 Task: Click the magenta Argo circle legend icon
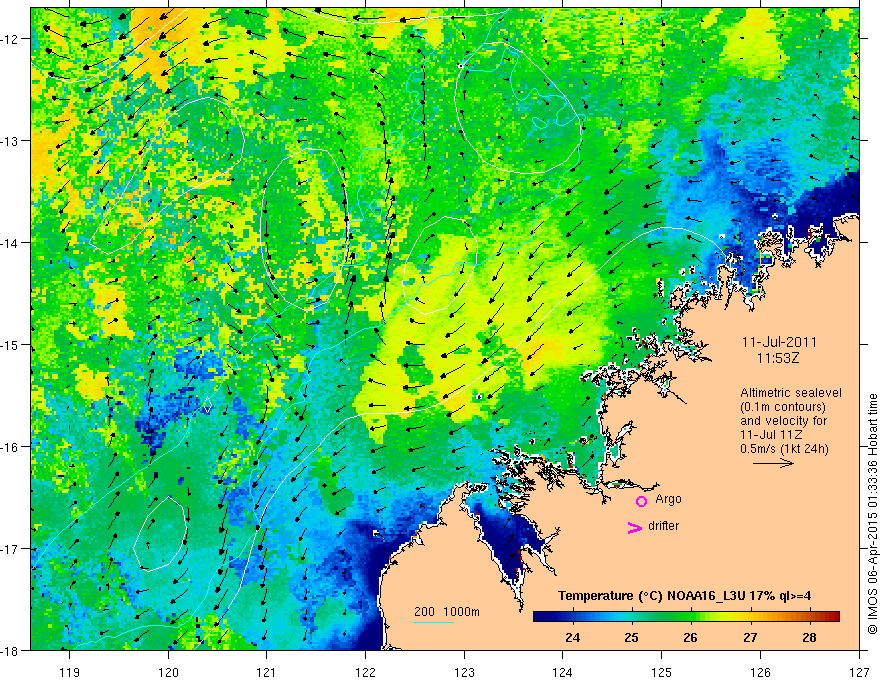641,501
